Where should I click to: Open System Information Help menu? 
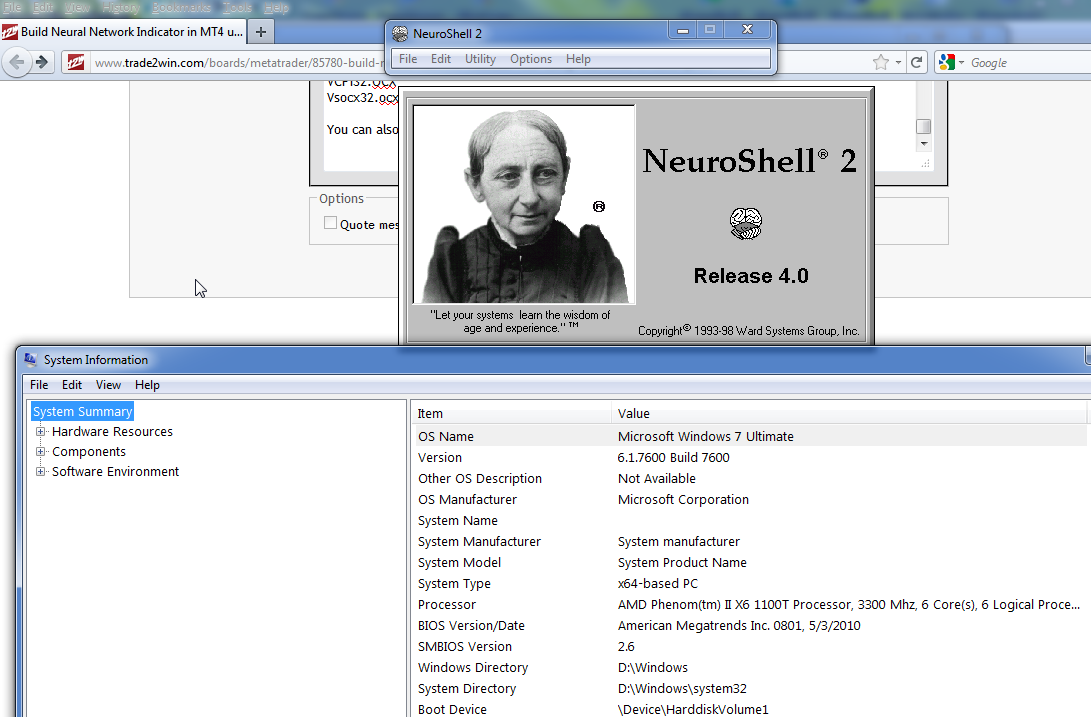click(x=148, y=385)
